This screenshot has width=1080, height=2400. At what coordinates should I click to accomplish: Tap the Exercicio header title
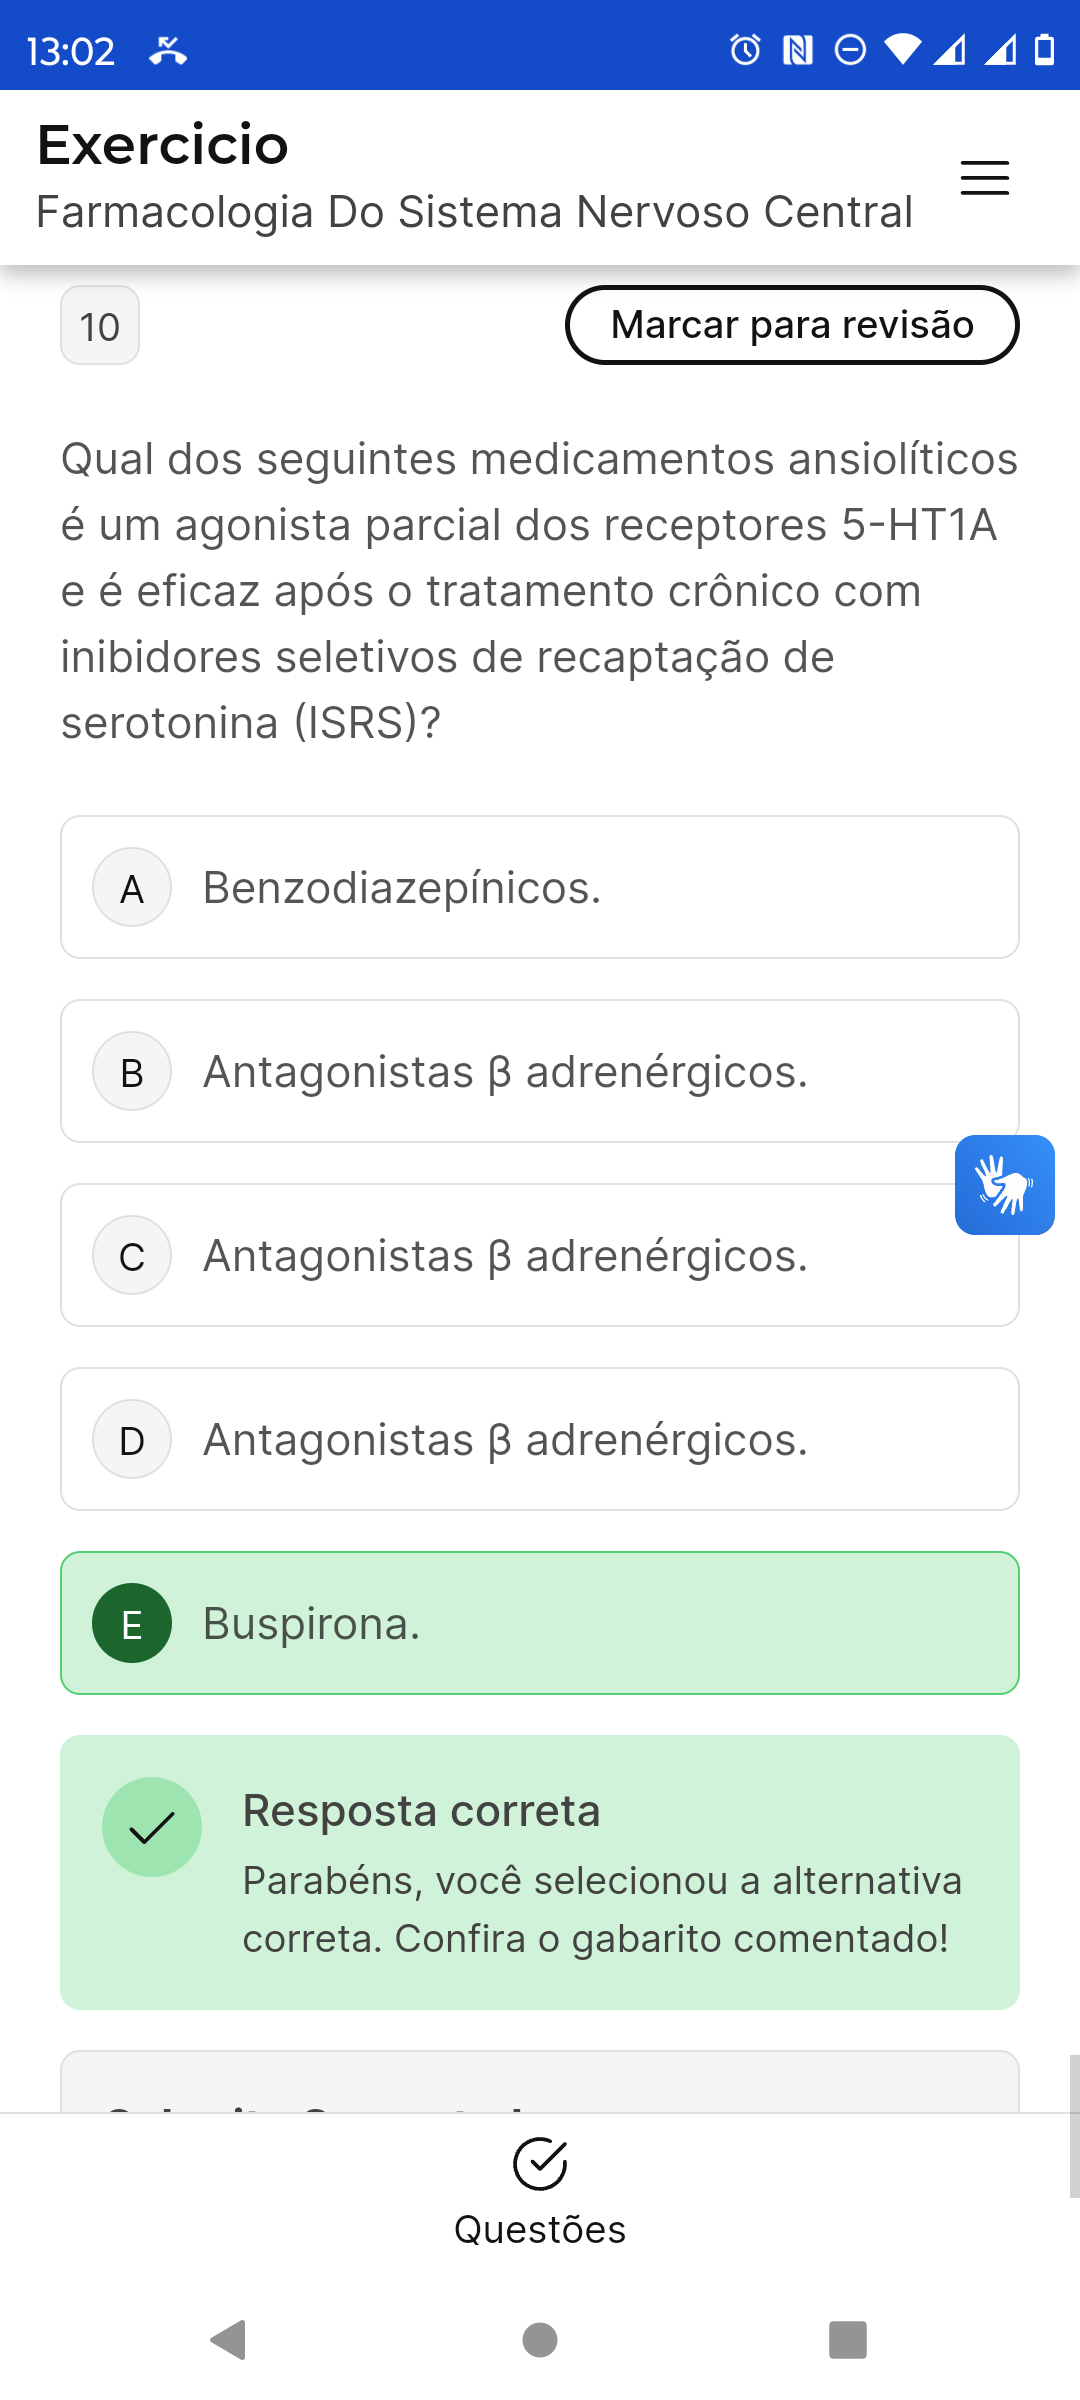(163, 145)
